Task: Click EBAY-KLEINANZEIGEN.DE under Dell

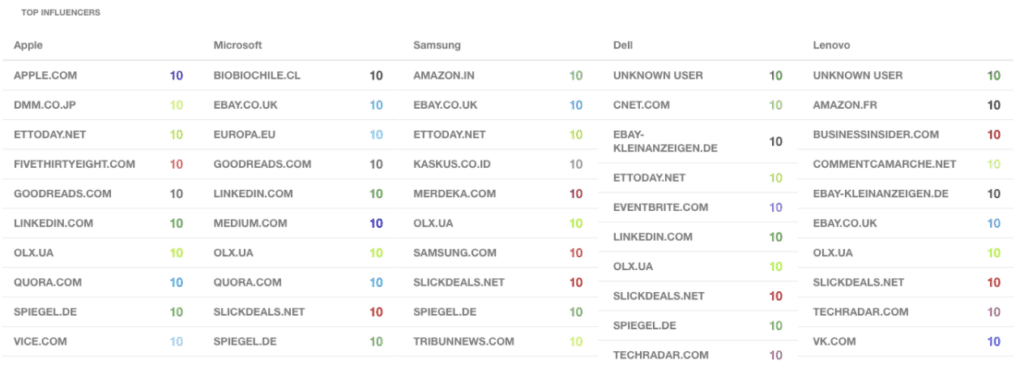Action: [x=665, y=142]
